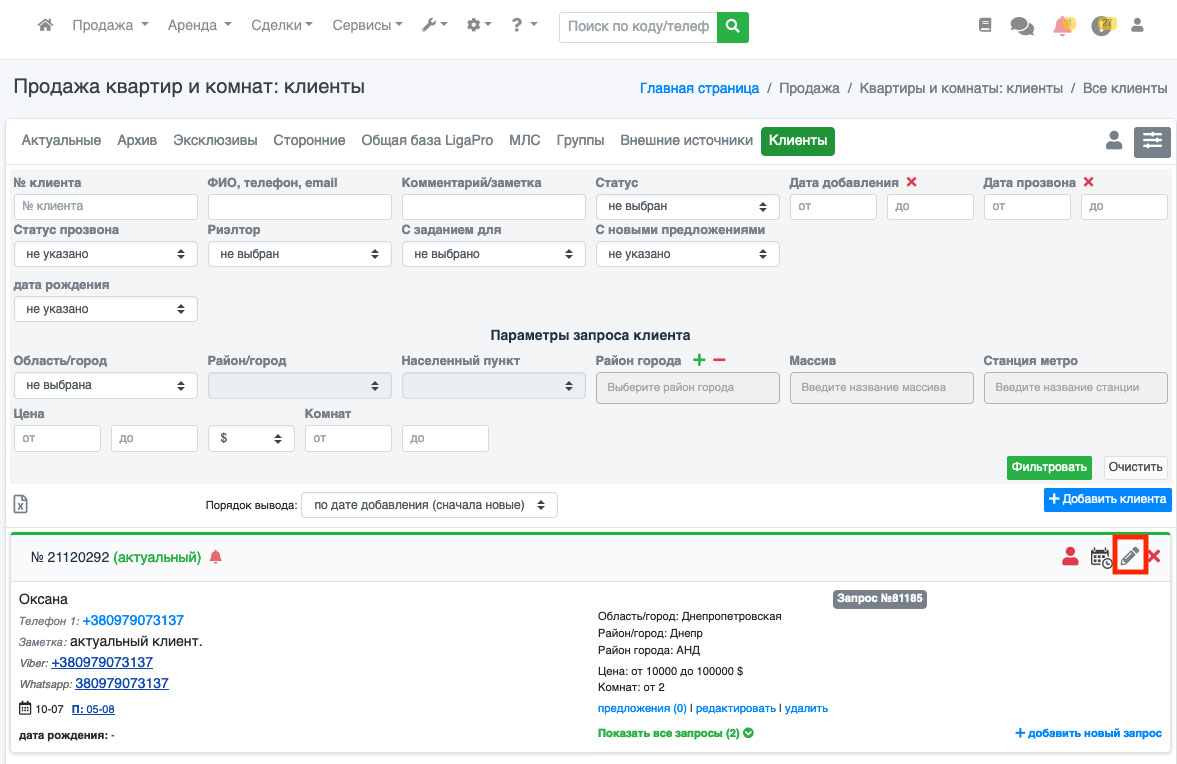Open the calendar schedule icon in client card

[1100, 557]
